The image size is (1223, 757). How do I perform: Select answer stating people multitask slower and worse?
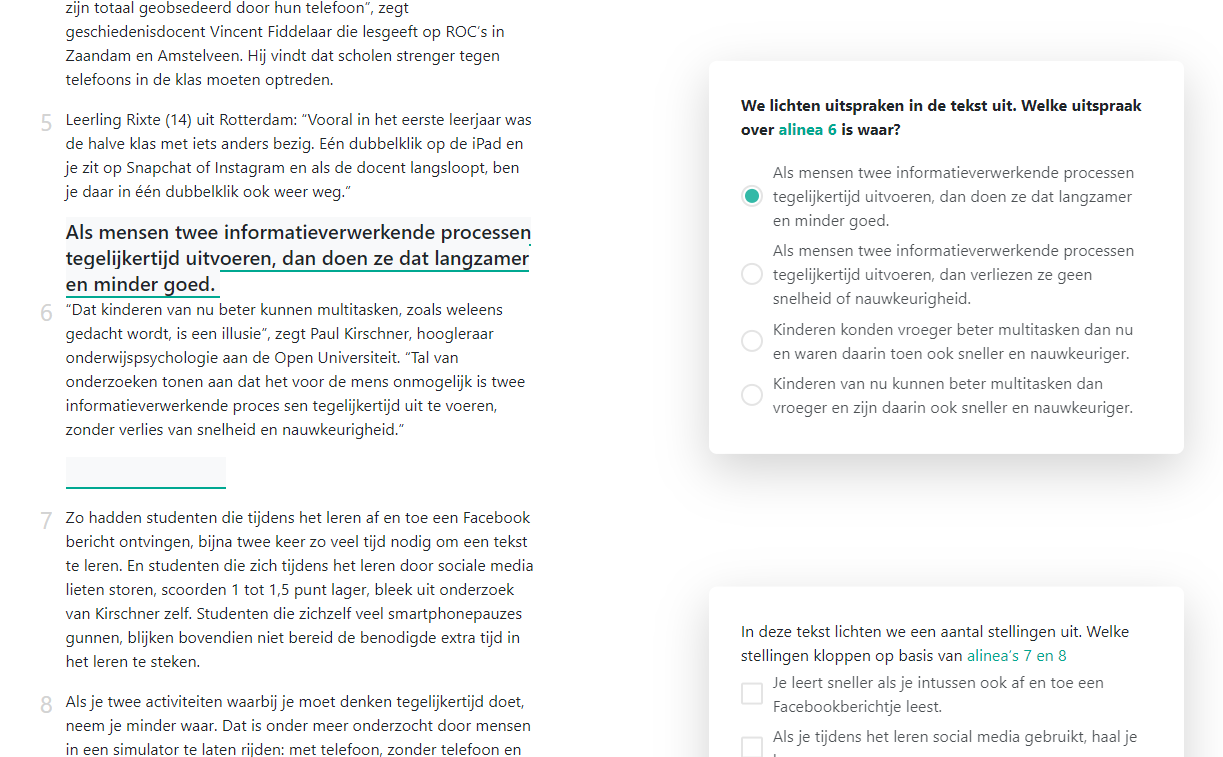[x=751, y=196]
